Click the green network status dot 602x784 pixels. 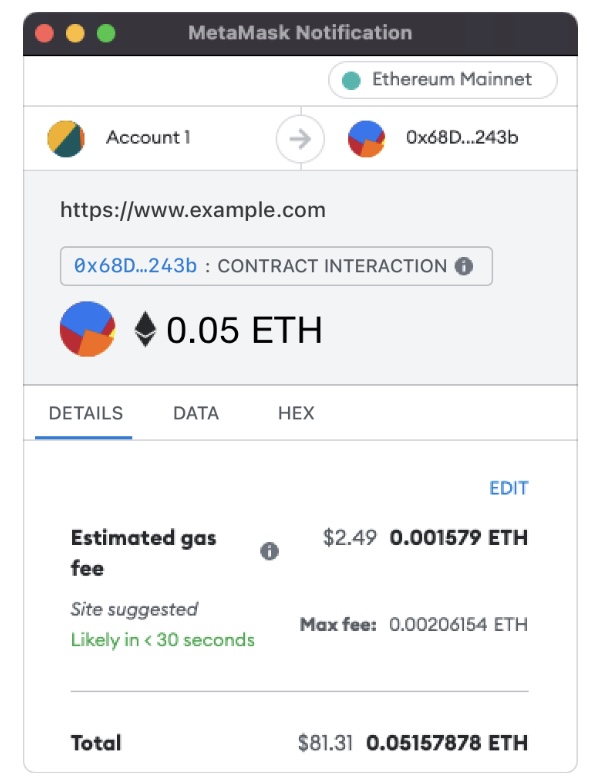tap(351, 80)
